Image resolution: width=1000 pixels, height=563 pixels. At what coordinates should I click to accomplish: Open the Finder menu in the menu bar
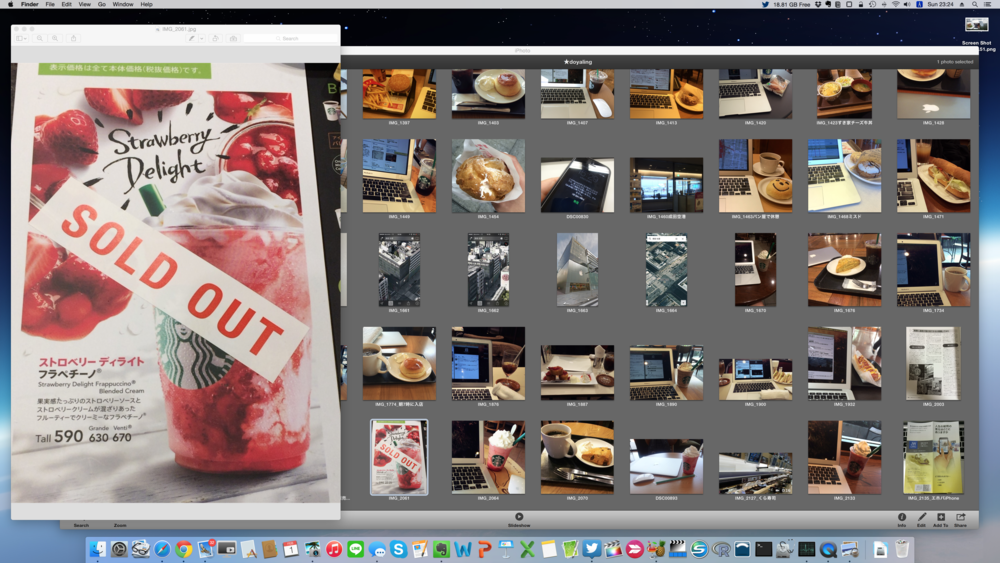[29, 4]
